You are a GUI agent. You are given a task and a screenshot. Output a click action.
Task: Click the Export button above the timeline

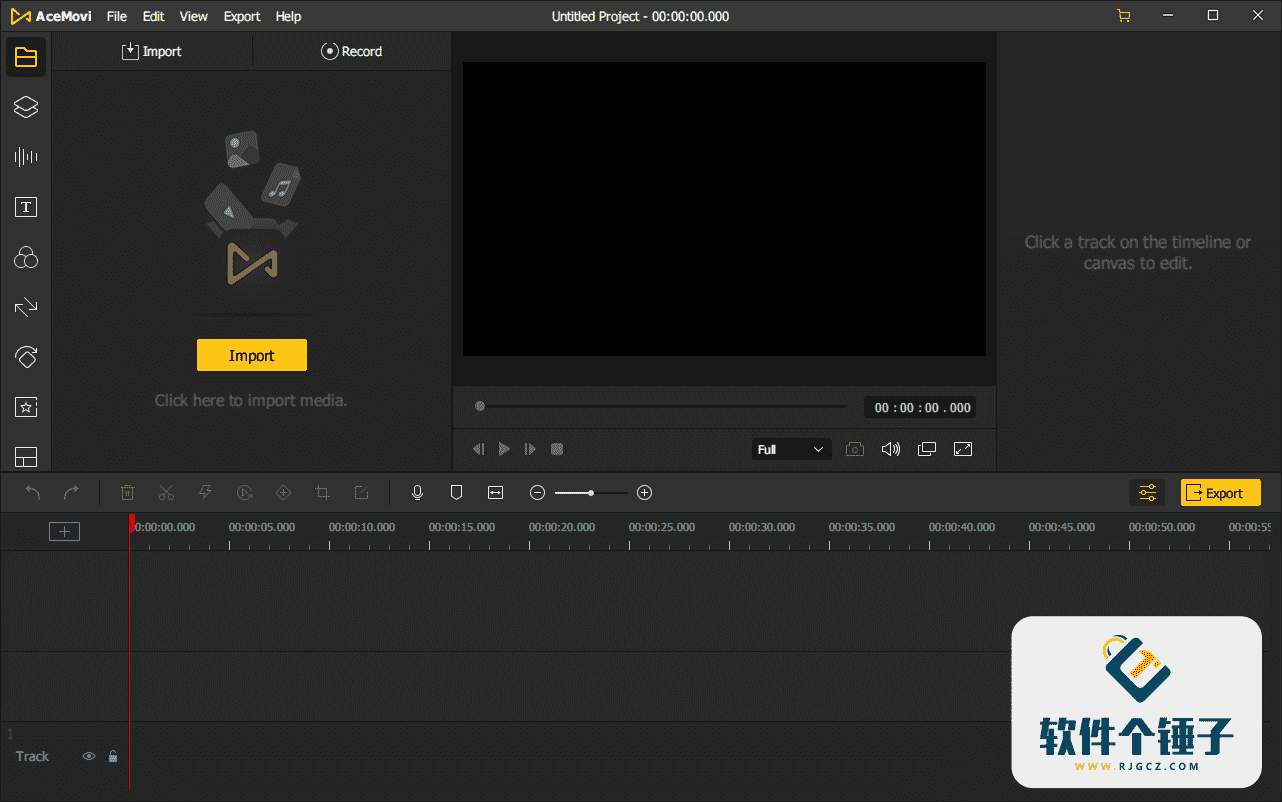[x=1220, y=492]
